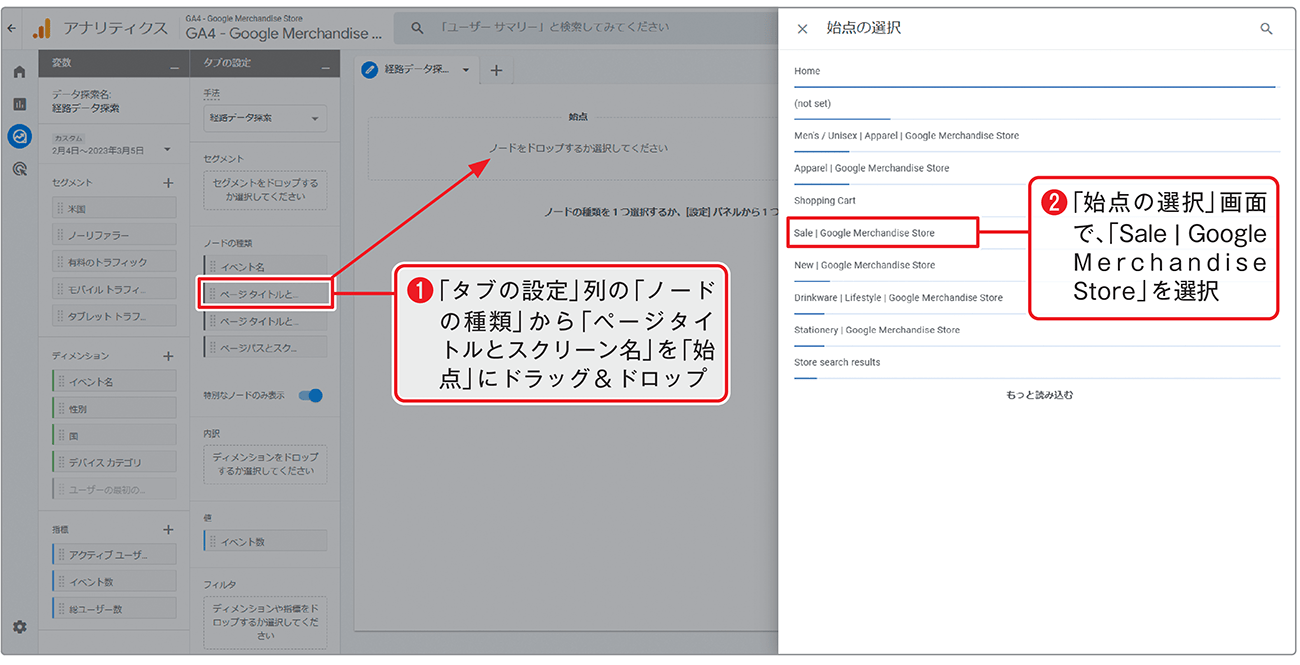Select the イベント名 dimension in 変数 panel

(114, 382)
